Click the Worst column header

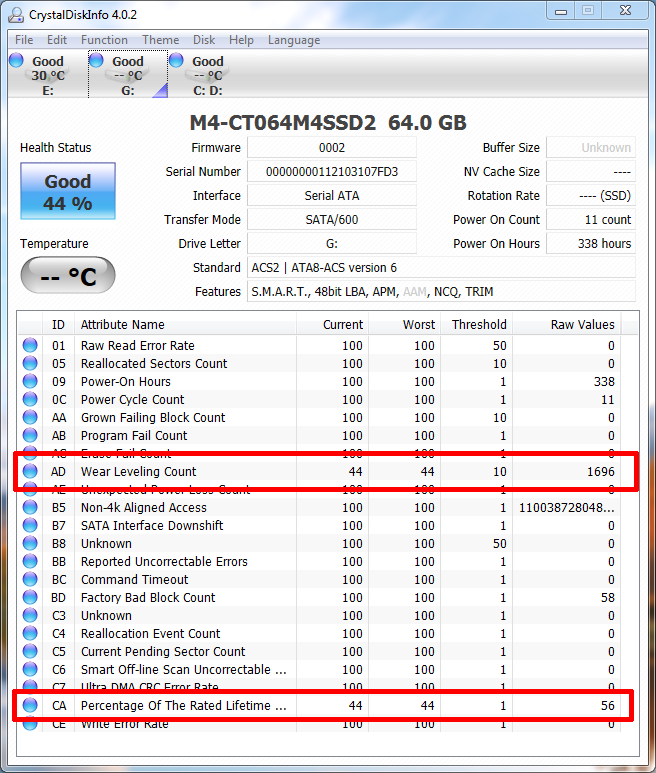pyautogui.click(x=405, y=325)
